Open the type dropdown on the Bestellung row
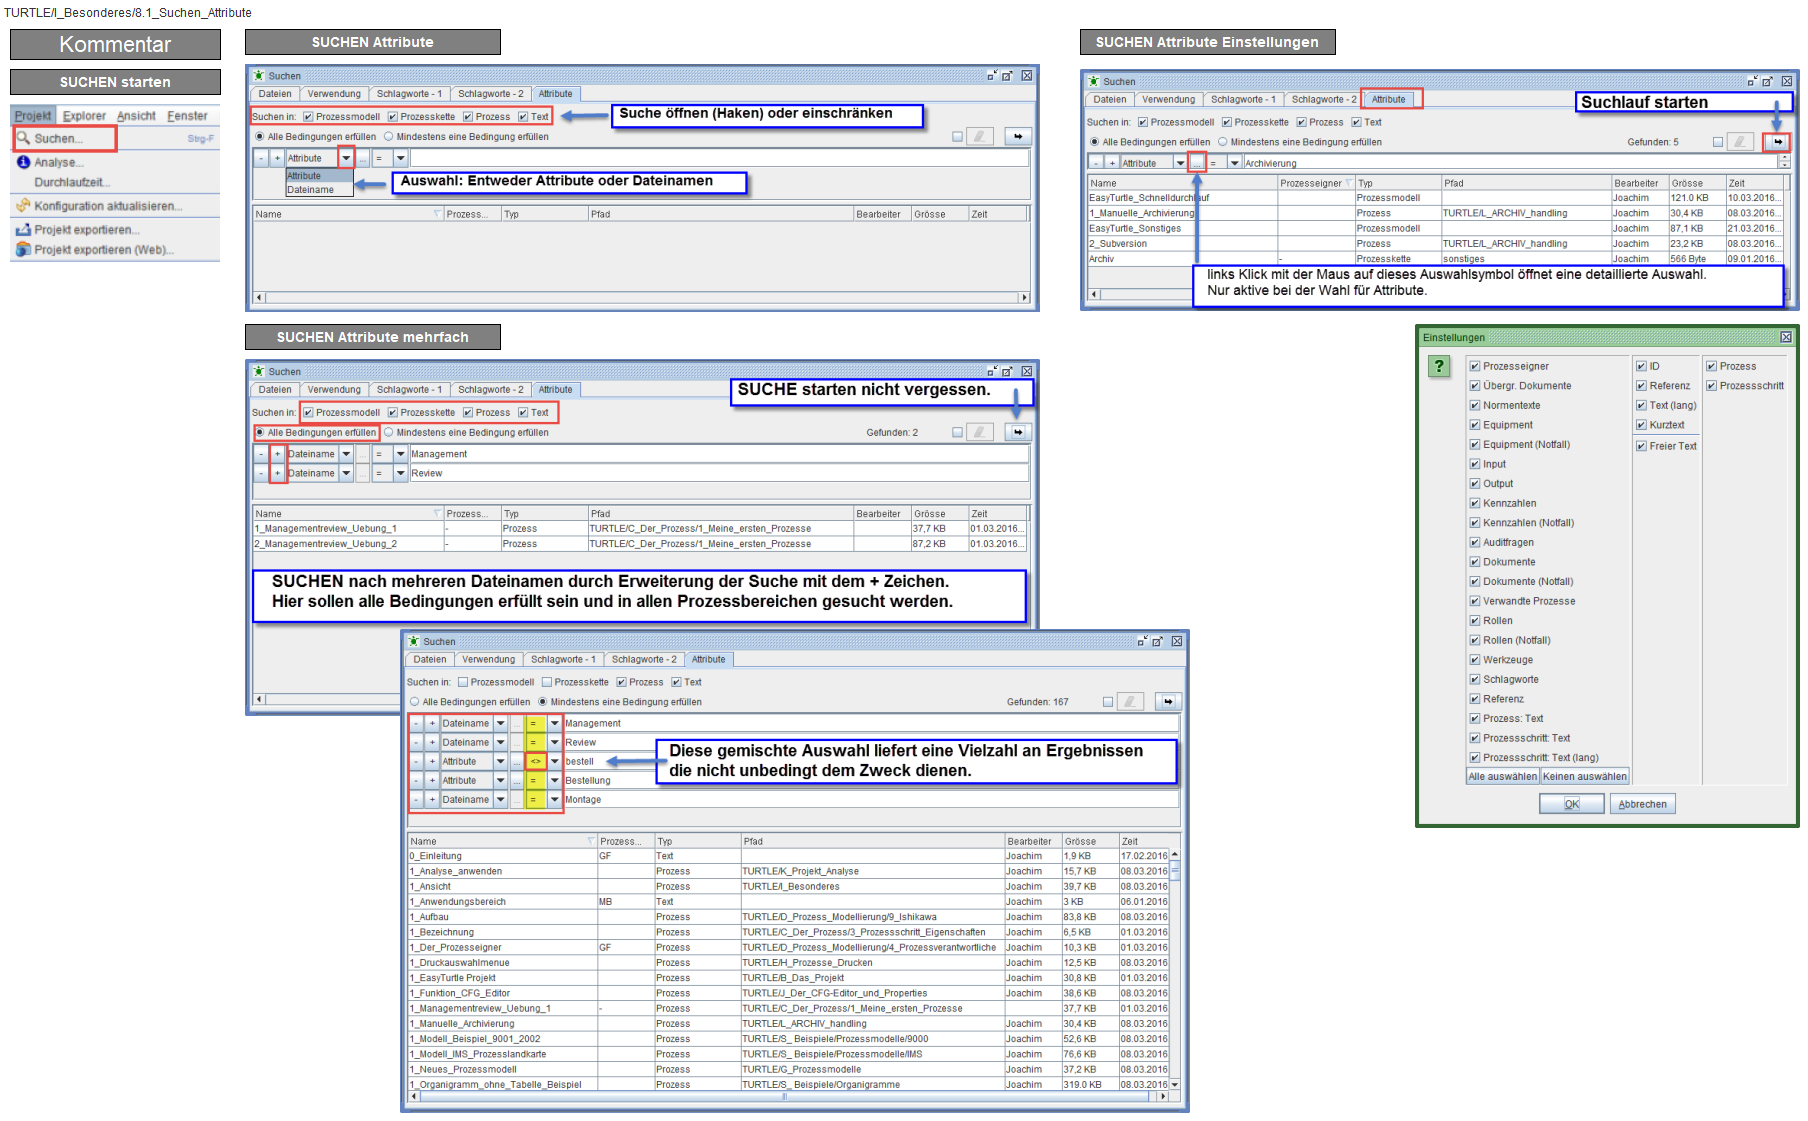The height and width of the screenshot is (1121, 1808). click(x=500, y=781)
